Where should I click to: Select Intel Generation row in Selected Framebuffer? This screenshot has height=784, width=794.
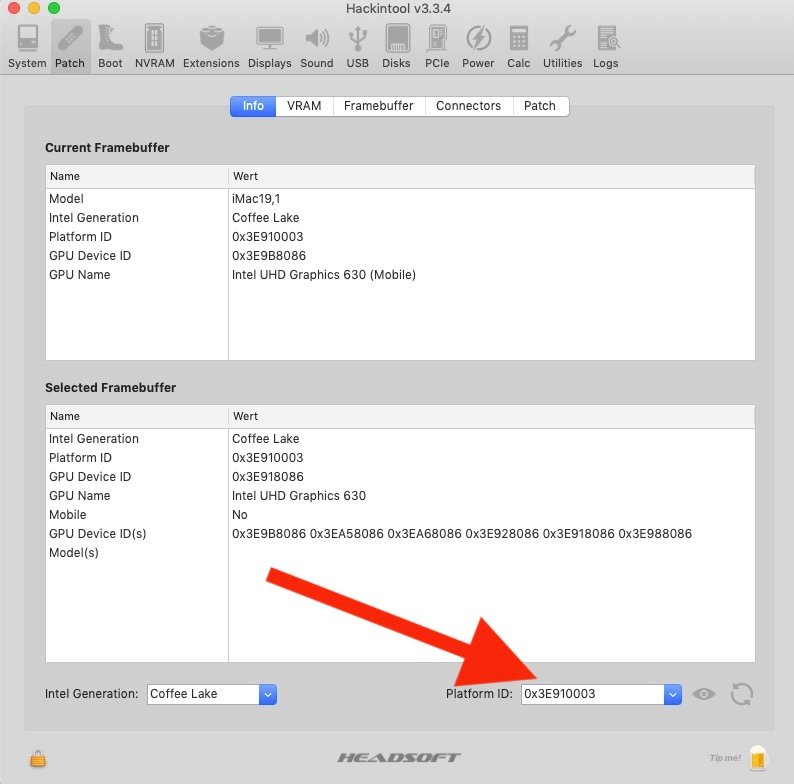[400, 439]
